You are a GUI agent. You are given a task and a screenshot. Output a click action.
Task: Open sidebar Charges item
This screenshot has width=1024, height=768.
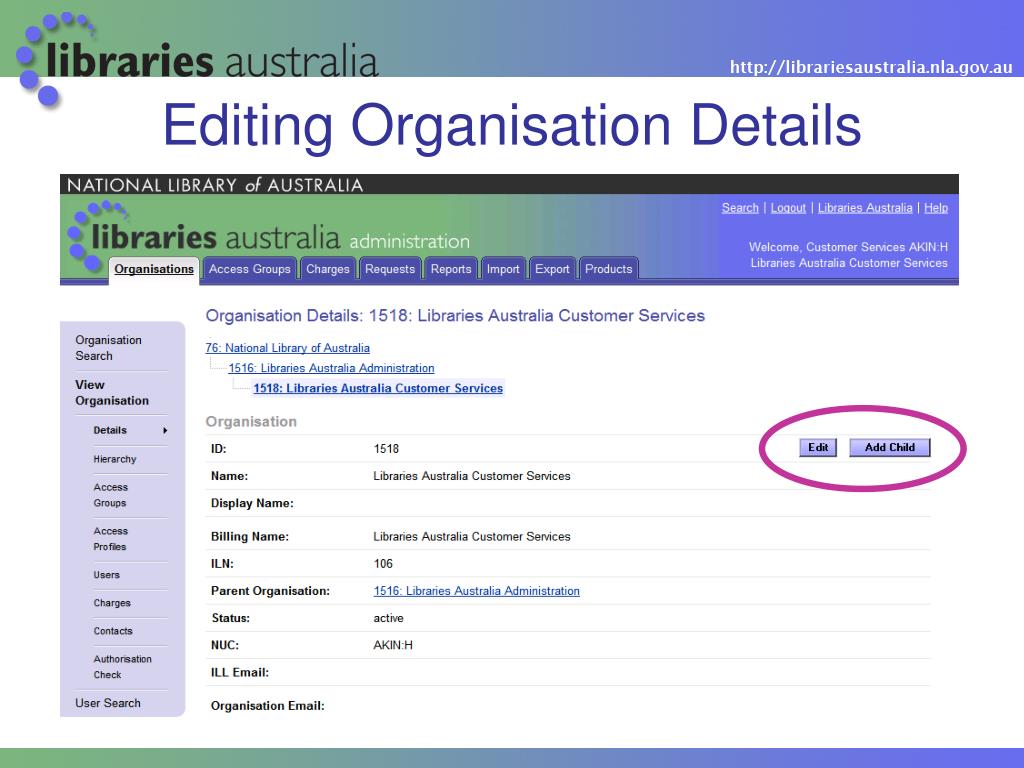tap(112, 603)
